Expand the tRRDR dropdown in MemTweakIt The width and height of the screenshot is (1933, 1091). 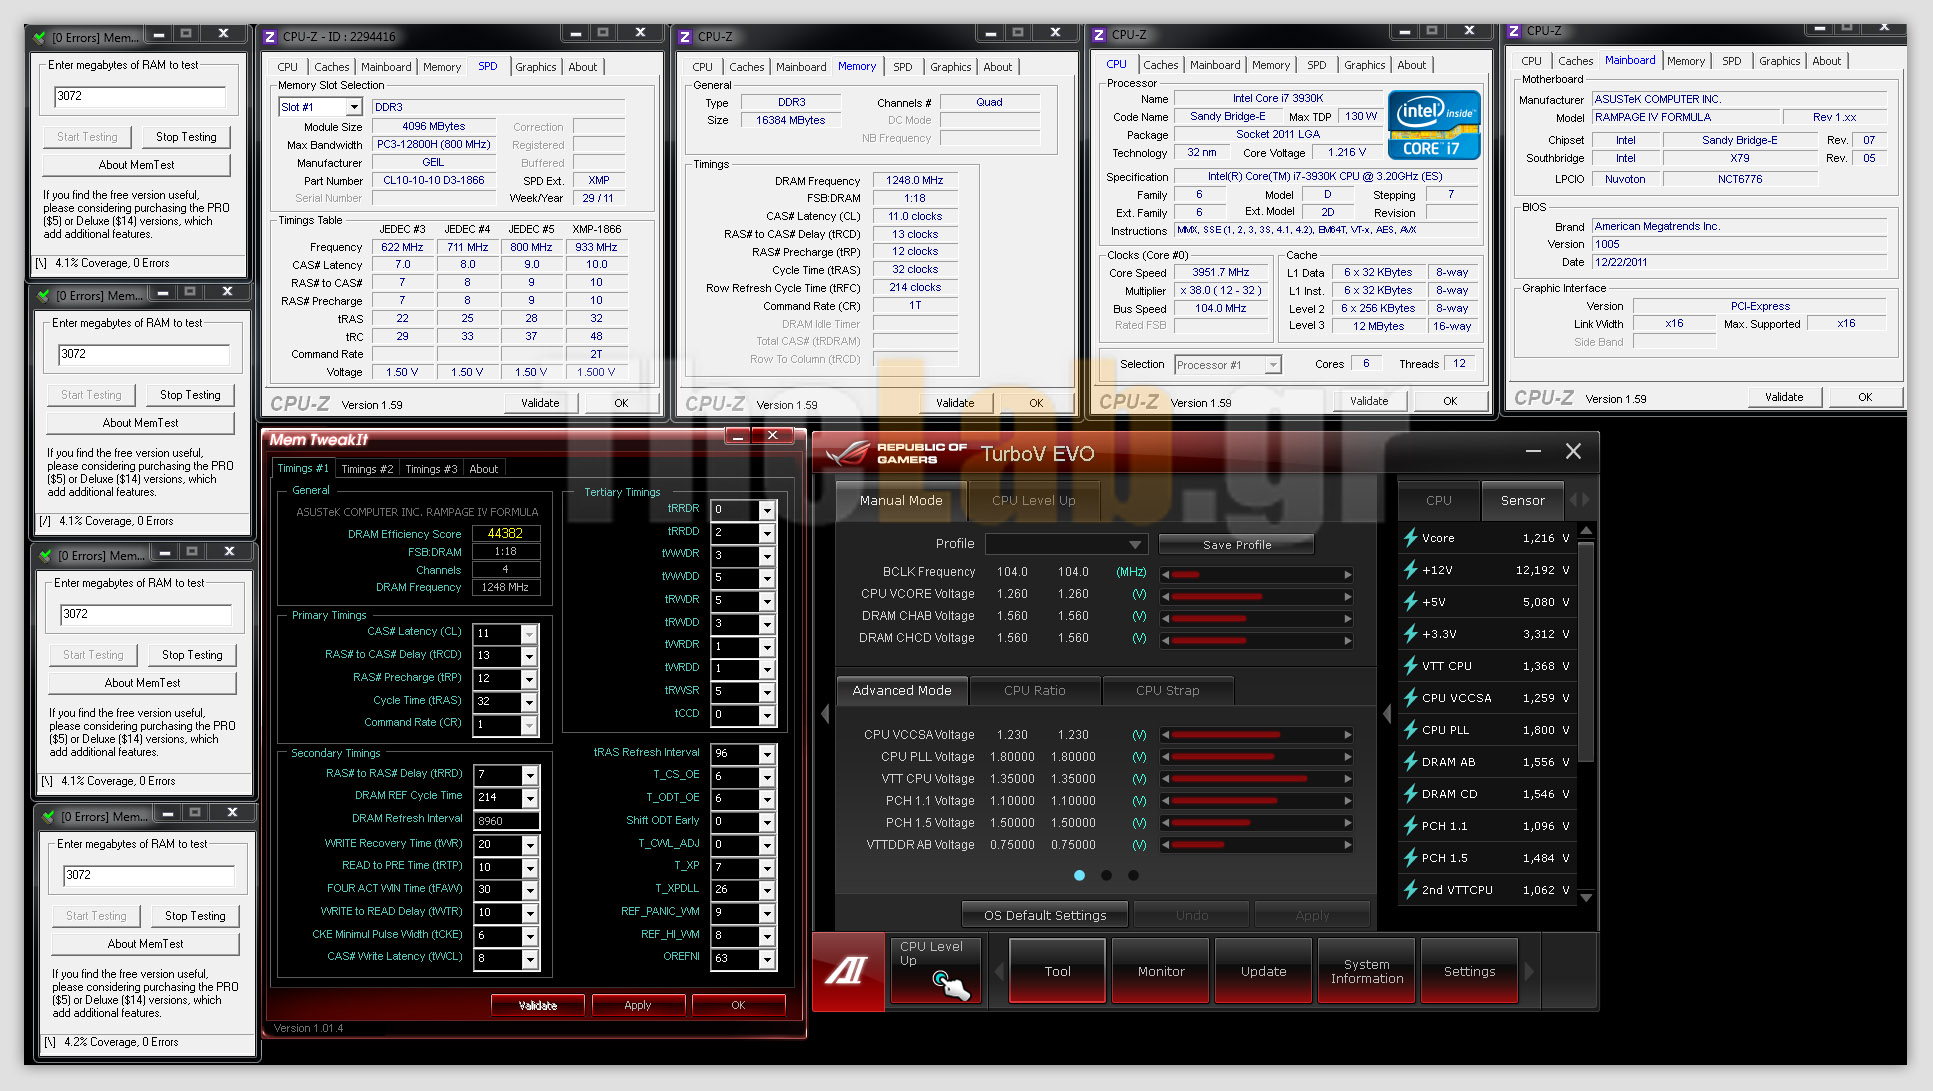click(x=767, y=510)
